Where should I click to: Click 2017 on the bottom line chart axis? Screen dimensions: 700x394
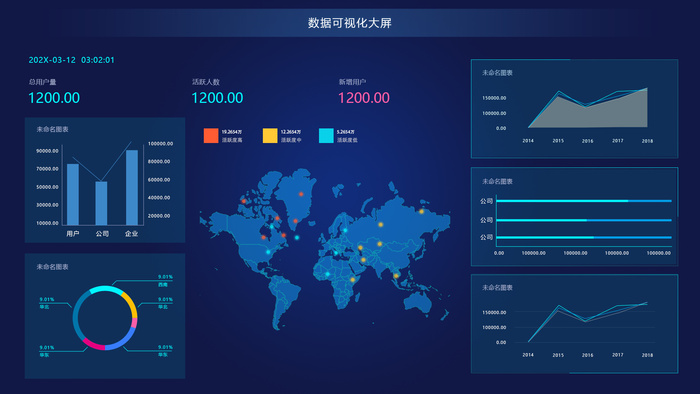pyautogui.click(x=617, y=355)
